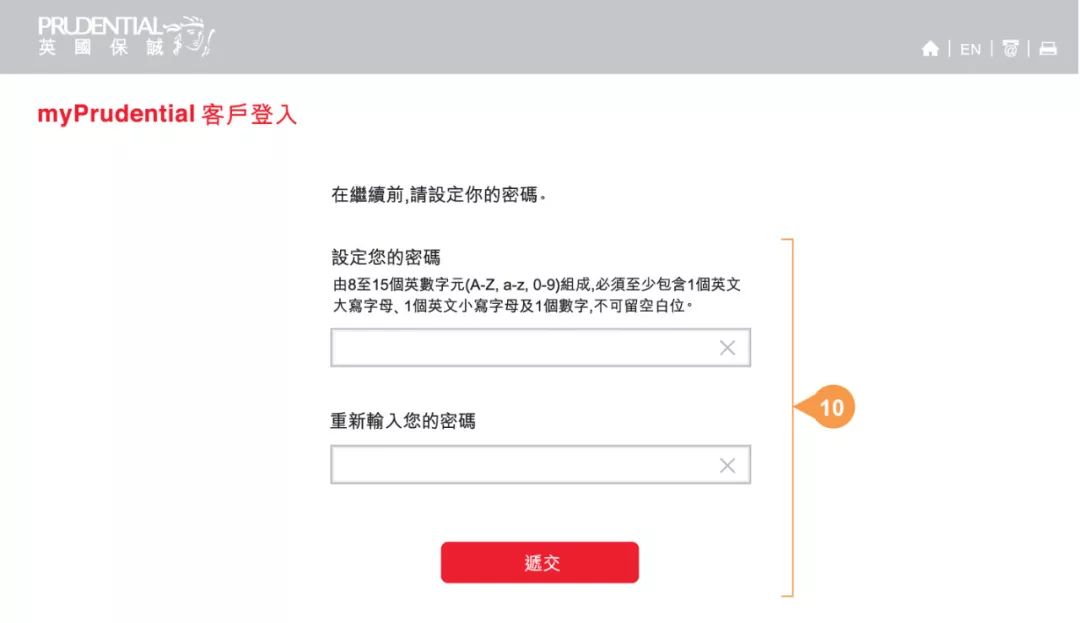Focus the re-enter password input box

541,465
